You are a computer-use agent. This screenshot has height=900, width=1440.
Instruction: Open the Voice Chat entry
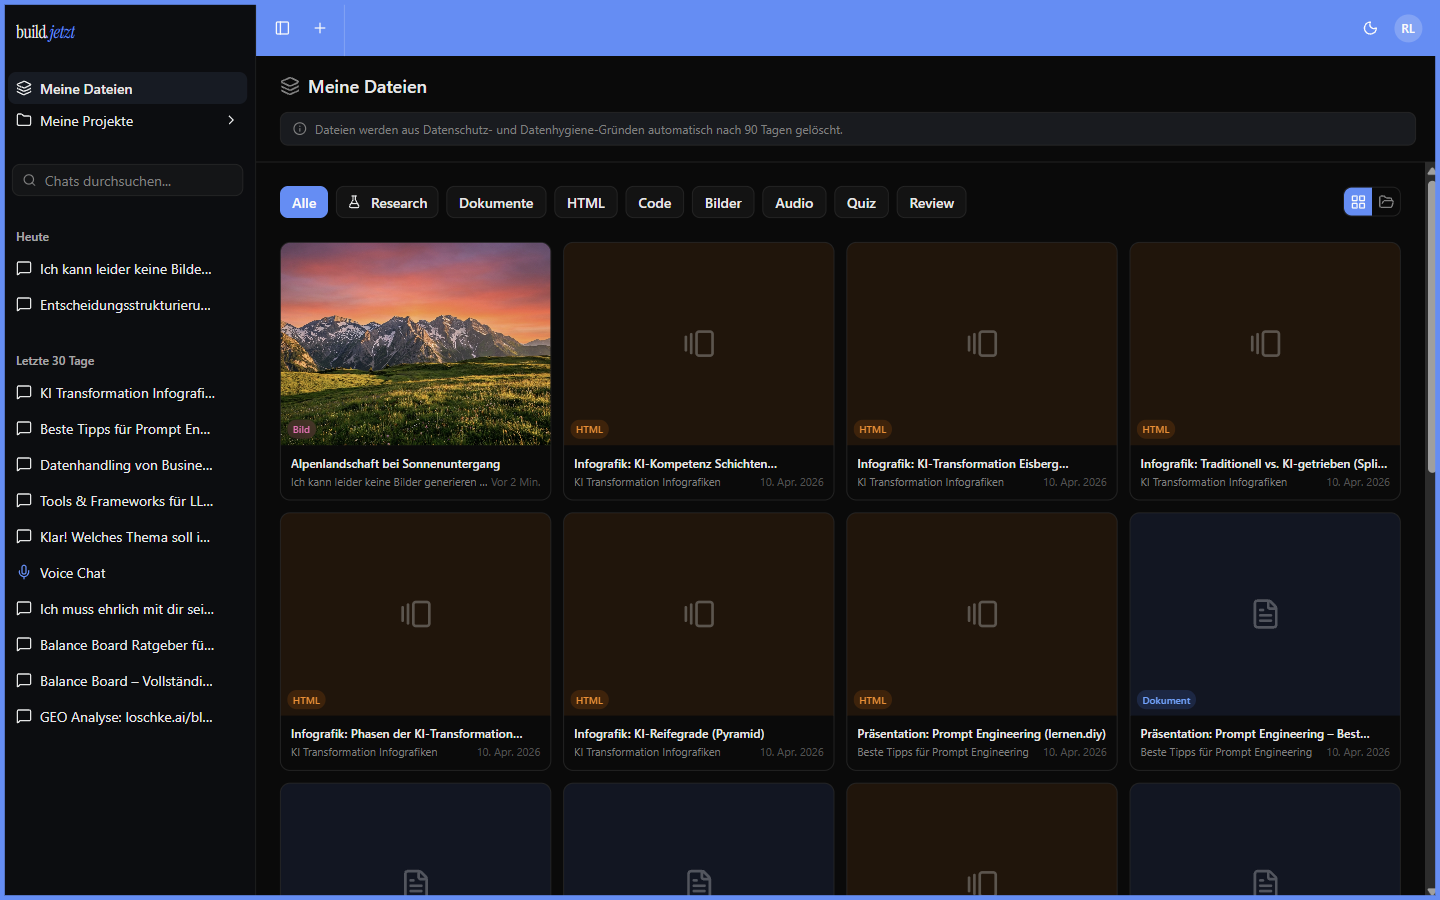tap(128, 573)
